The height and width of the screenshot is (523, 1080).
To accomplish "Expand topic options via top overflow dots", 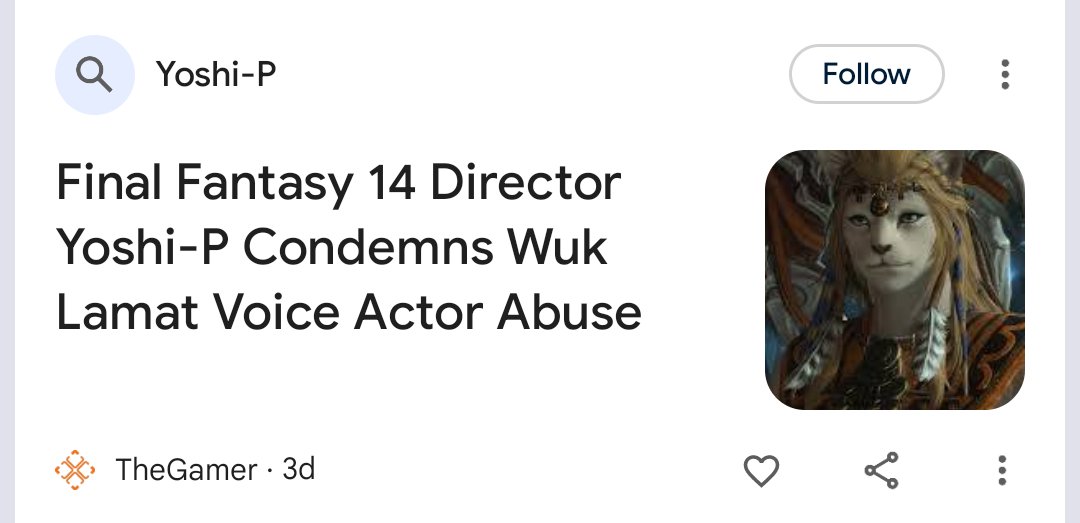I will pyautogui.click(x=1005, y=74).
